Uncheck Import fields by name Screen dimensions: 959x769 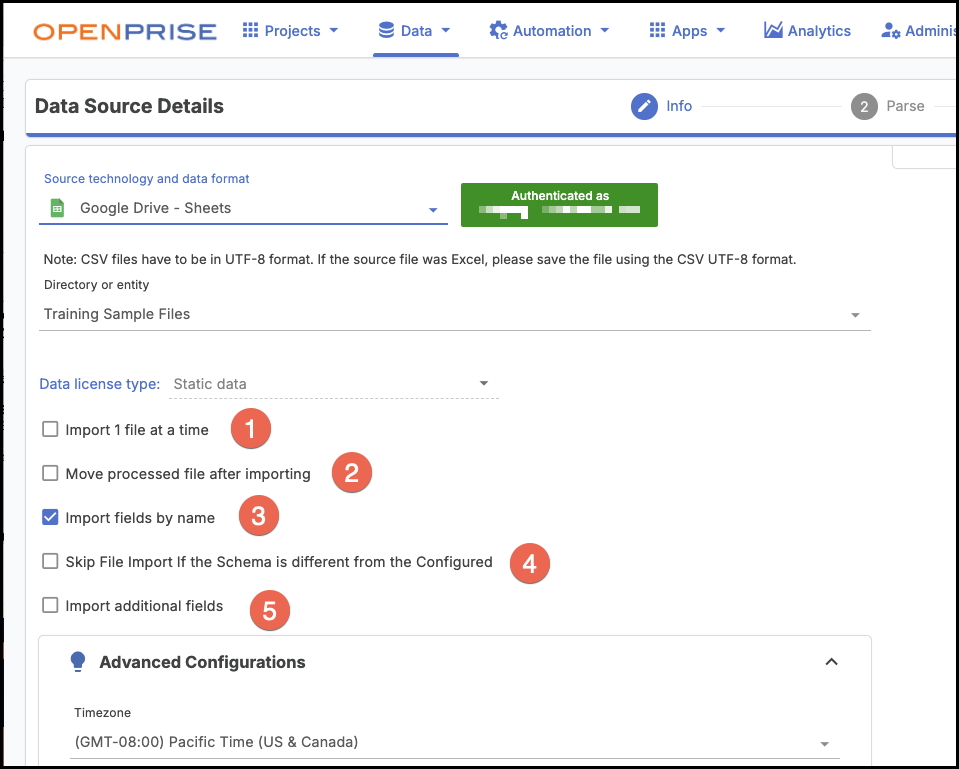[50, 518]
